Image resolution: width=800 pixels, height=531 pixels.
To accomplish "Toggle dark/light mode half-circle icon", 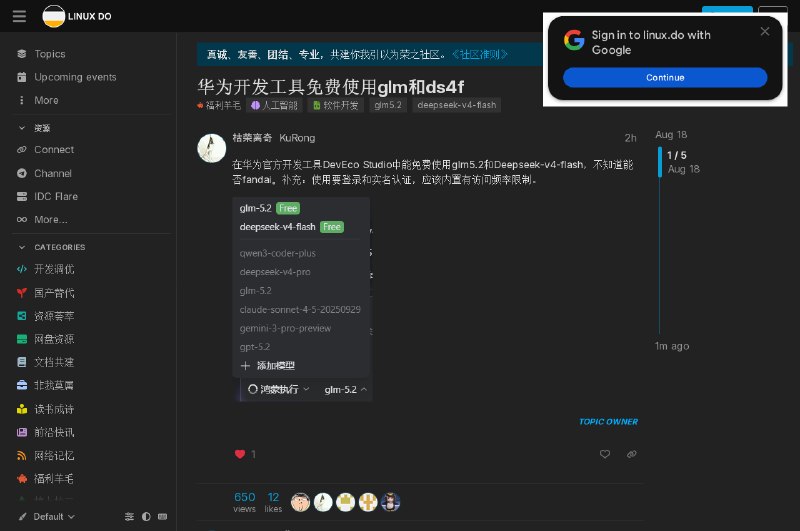I will [x=146, y=517].
